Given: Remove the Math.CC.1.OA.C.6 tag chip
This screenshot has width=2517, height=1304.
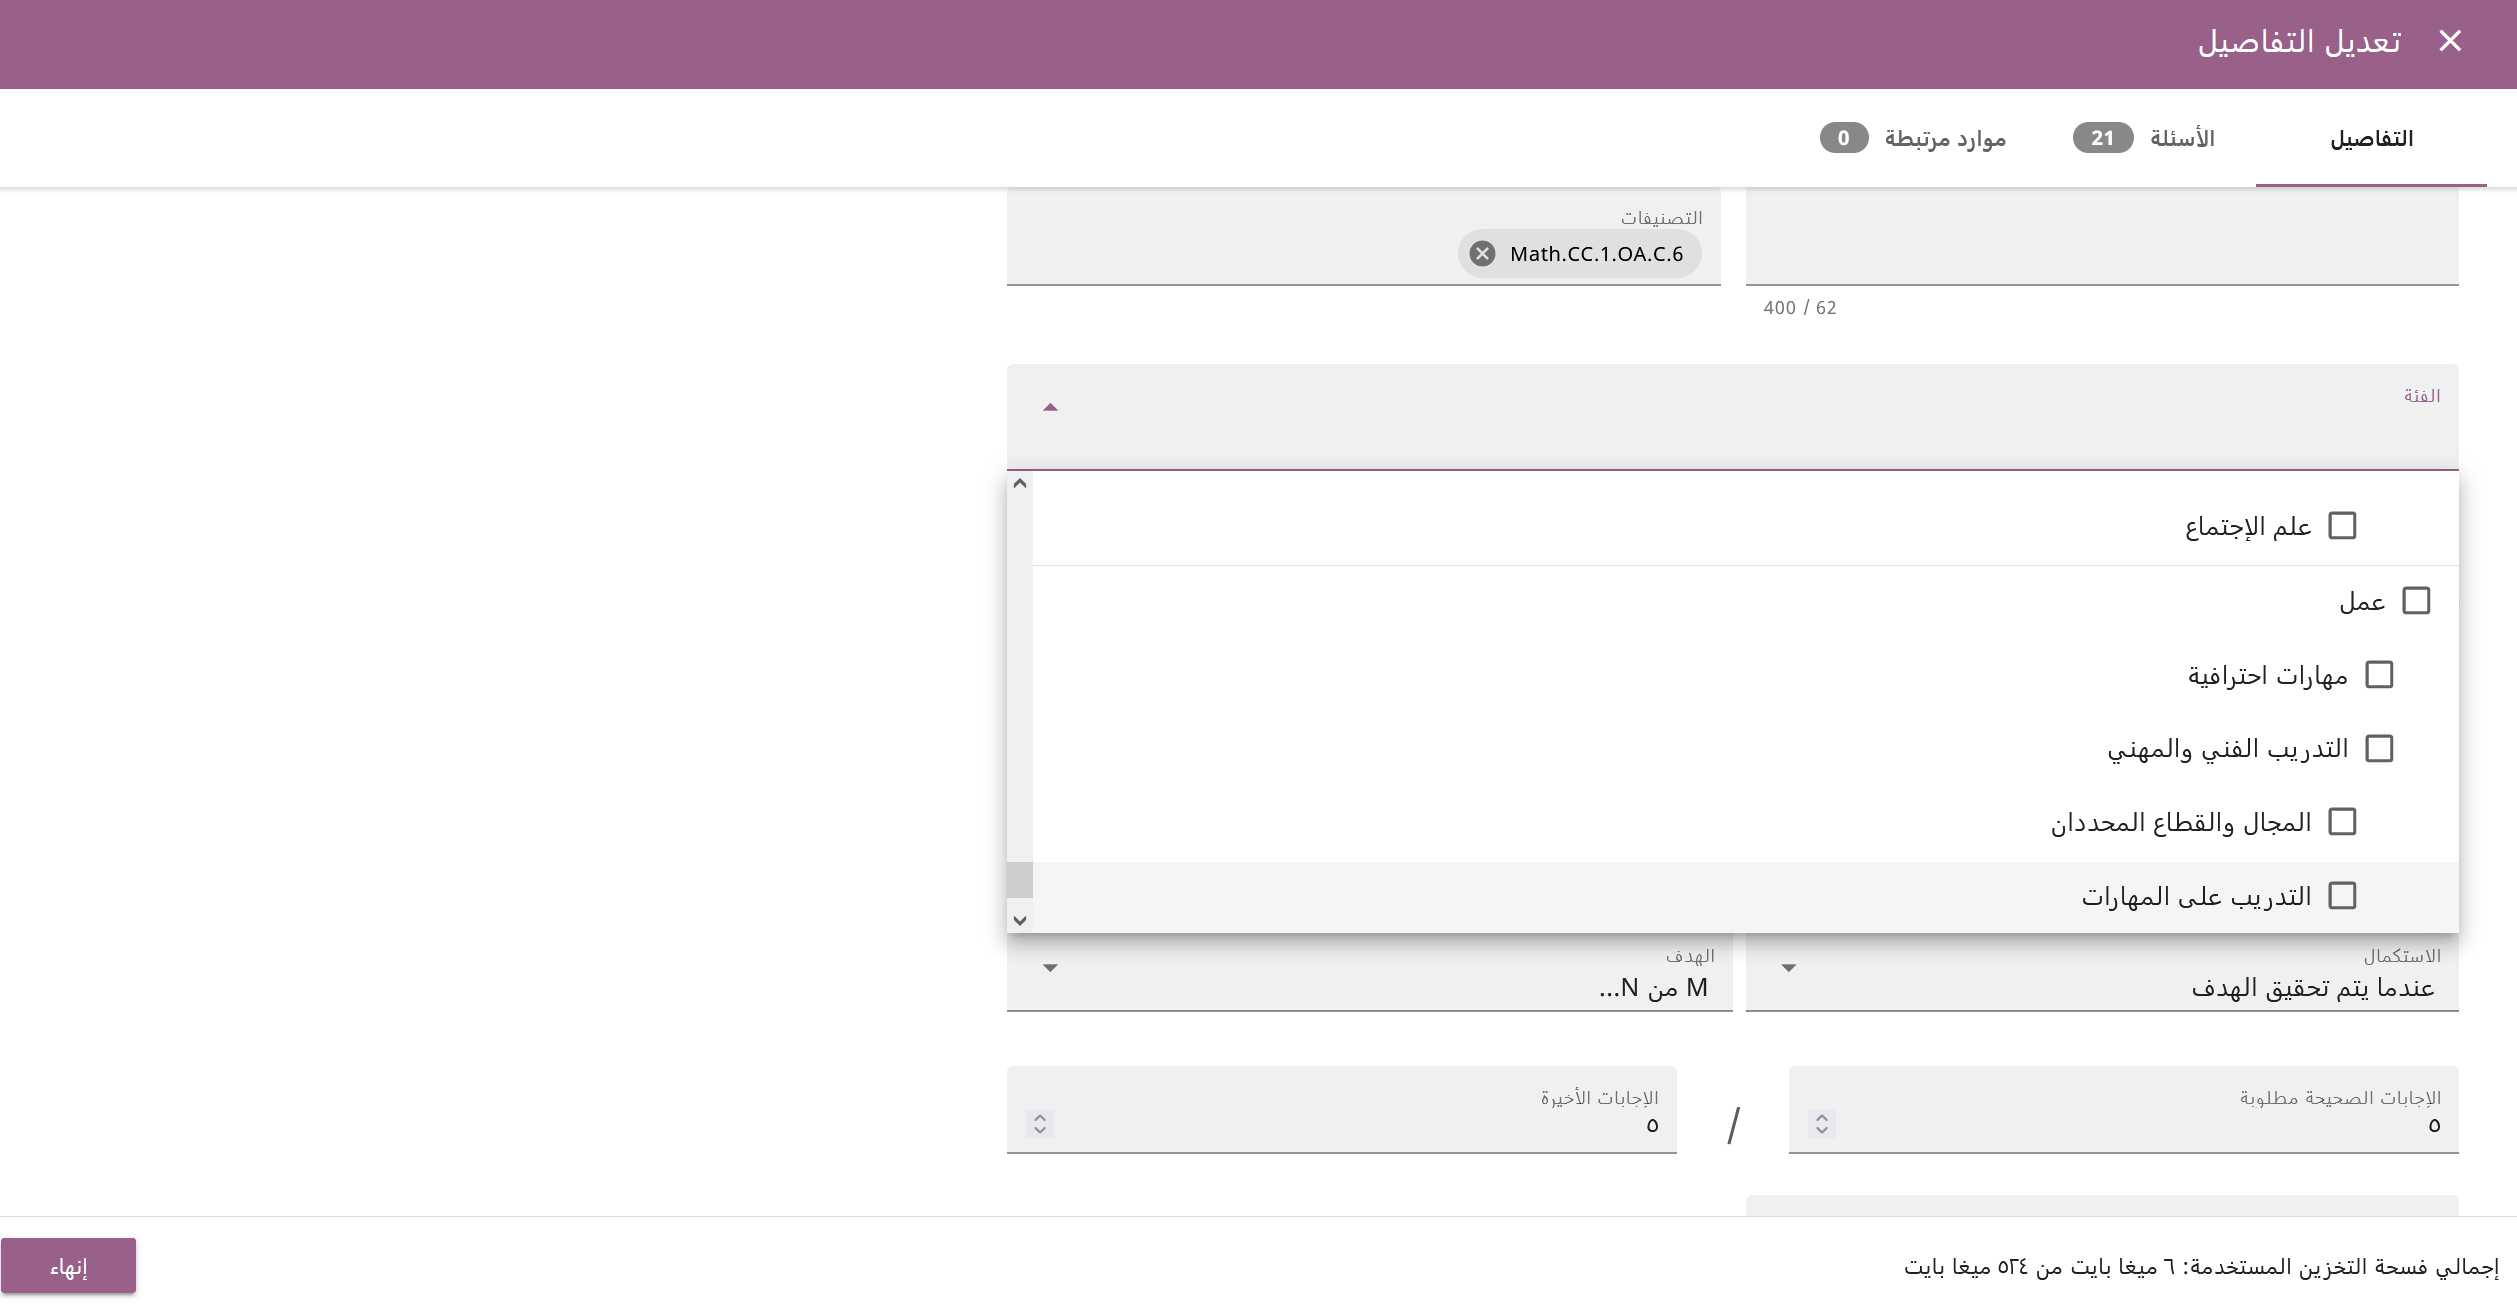Looking at the screenshot, I should [x=1482, y=254].
